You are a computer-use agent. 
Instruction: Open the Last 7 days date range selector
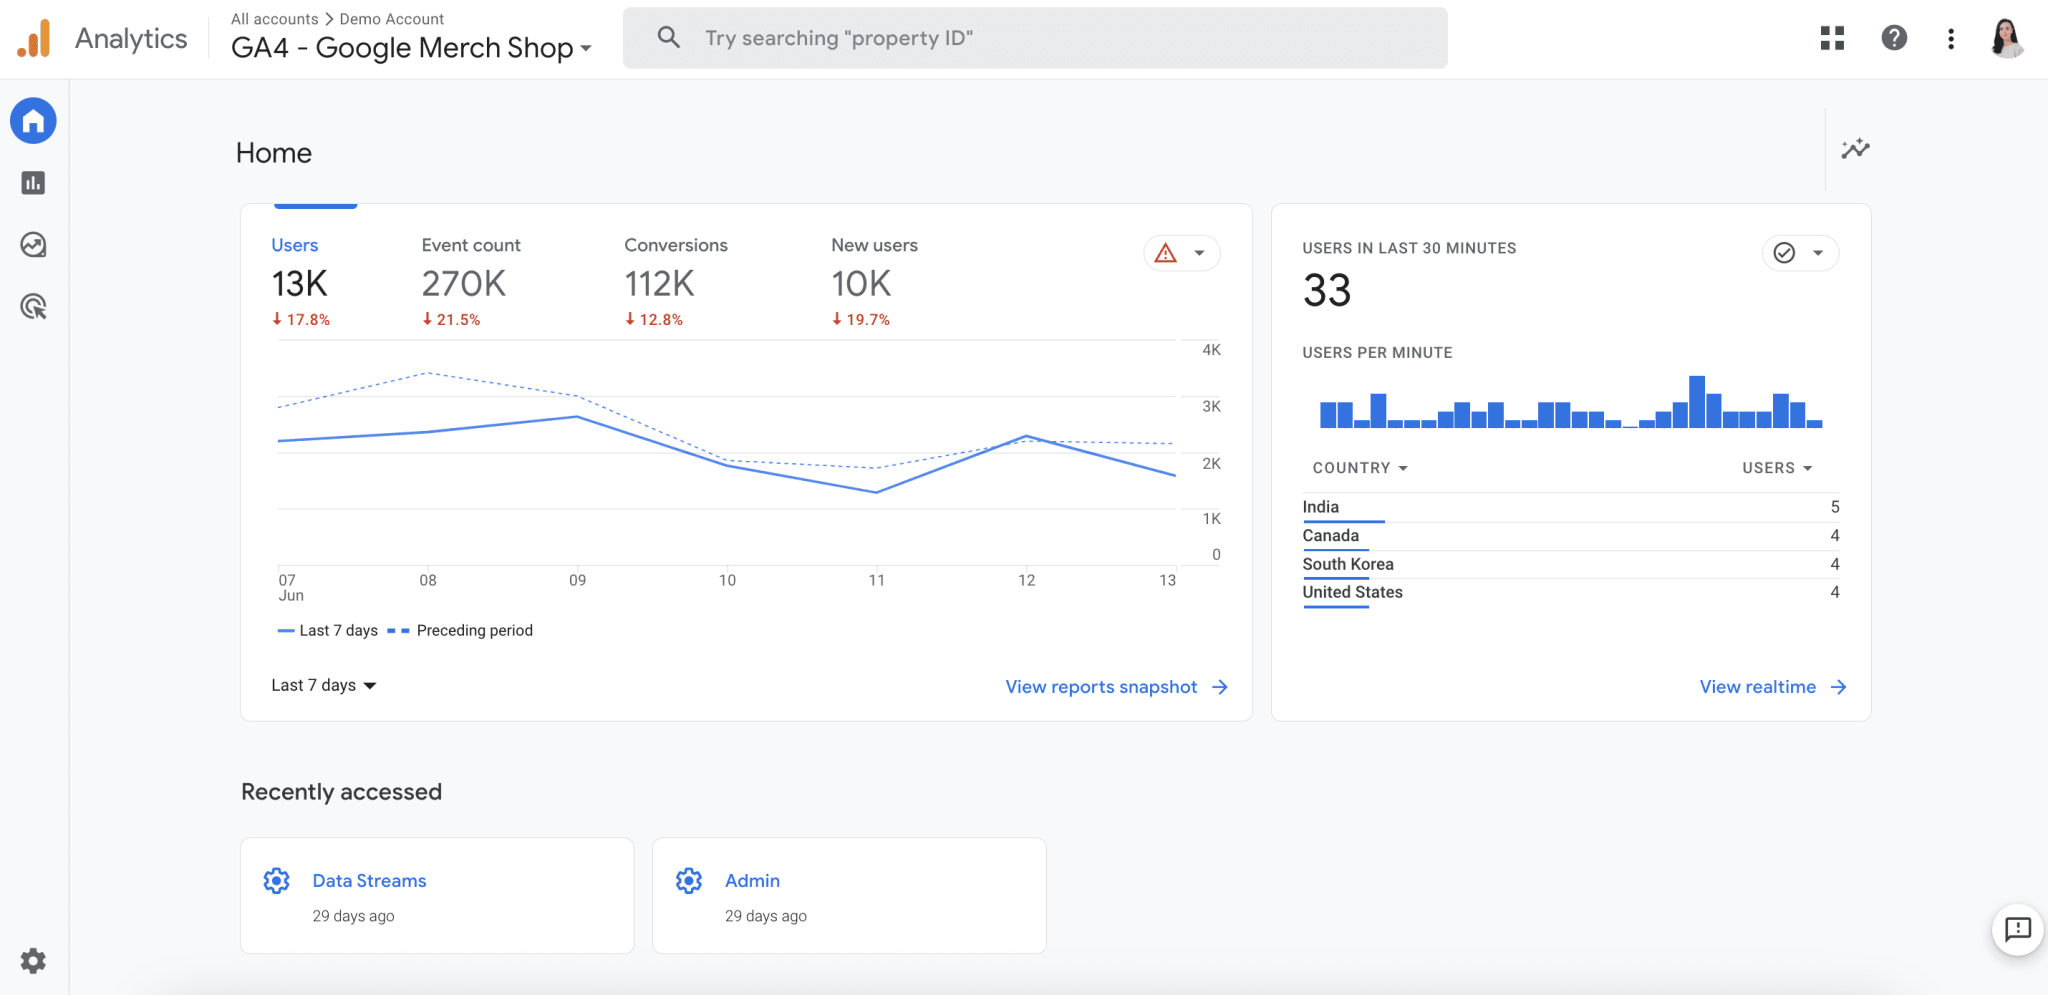(x=322, y=685)
